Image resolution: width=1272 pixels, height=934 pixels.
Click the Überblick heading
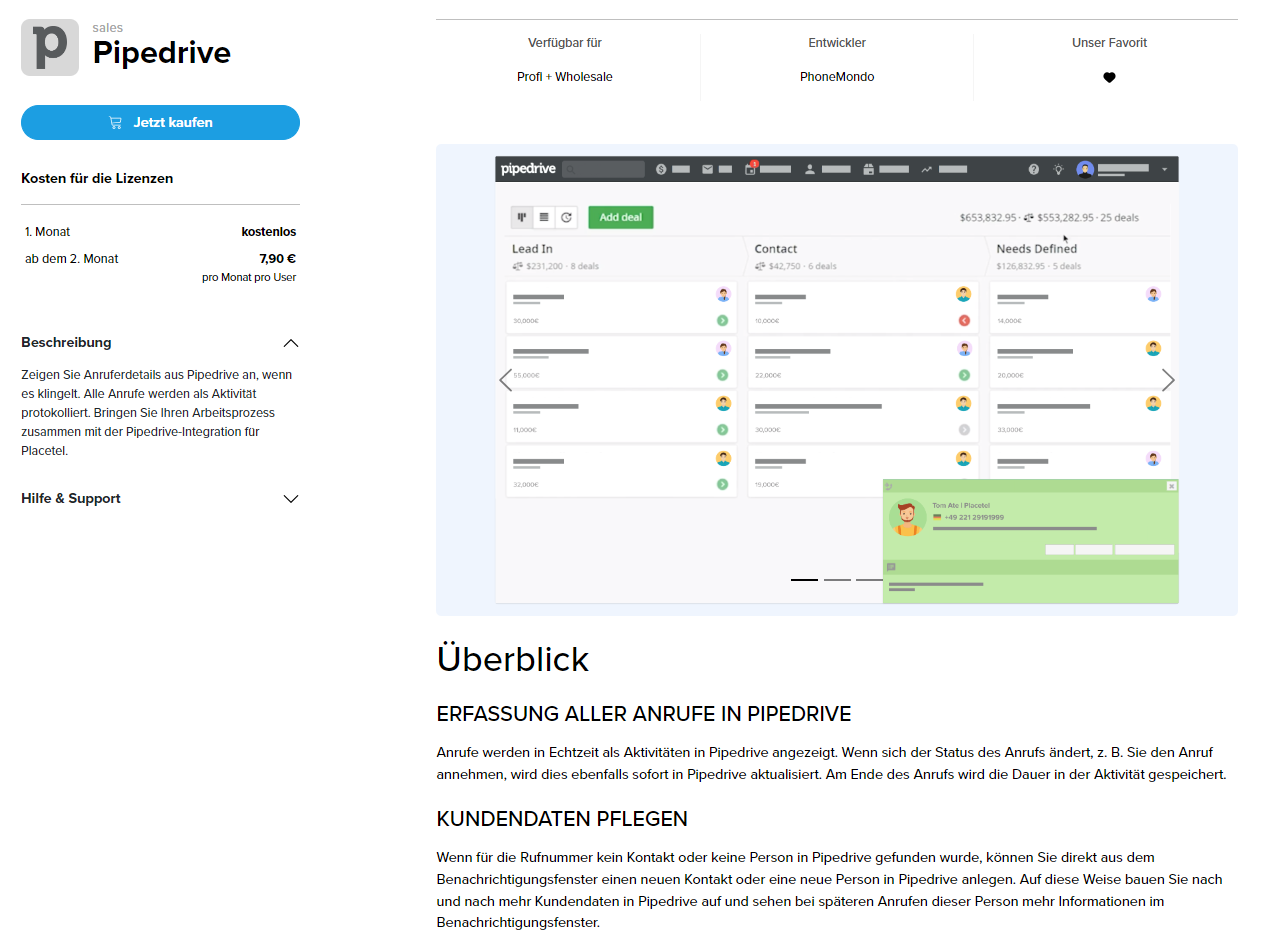(513, 660)
